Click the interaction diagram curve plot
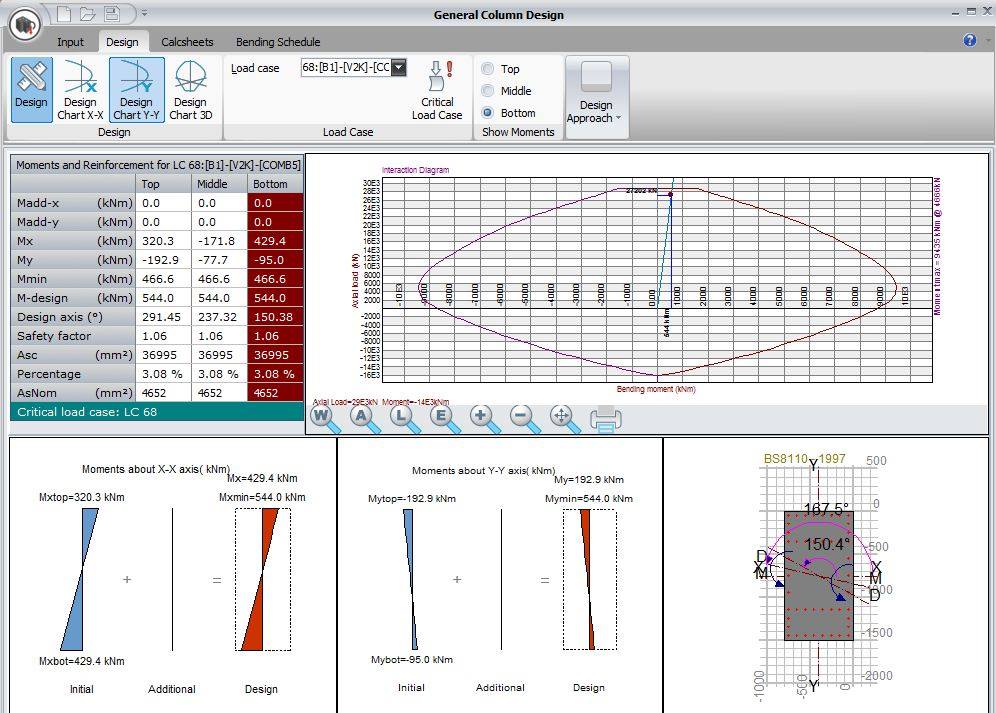The image size is (996, 713). coord(657,280)
